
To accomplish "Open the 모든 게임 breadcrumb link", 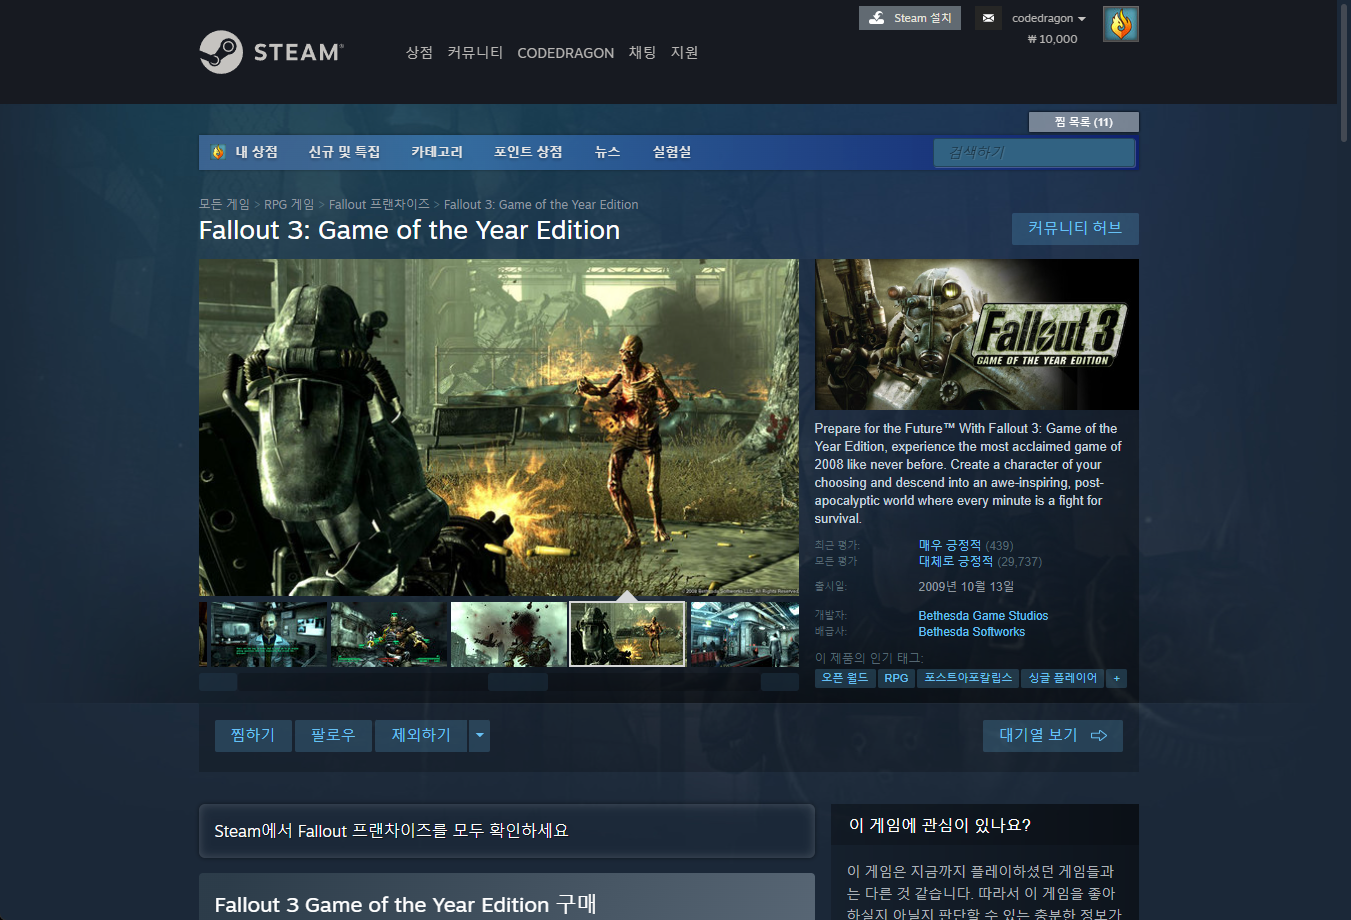I will (x=224, y=204).
